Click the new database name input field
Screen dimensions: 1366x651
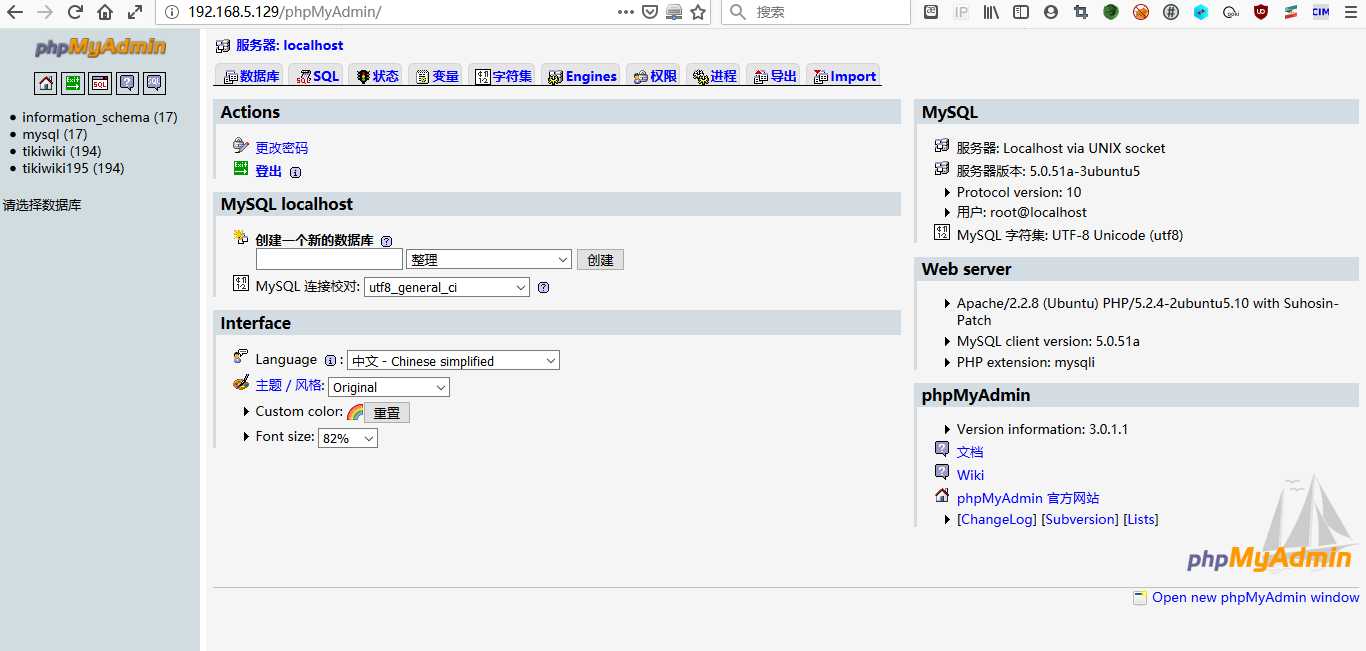coord(329,259)
